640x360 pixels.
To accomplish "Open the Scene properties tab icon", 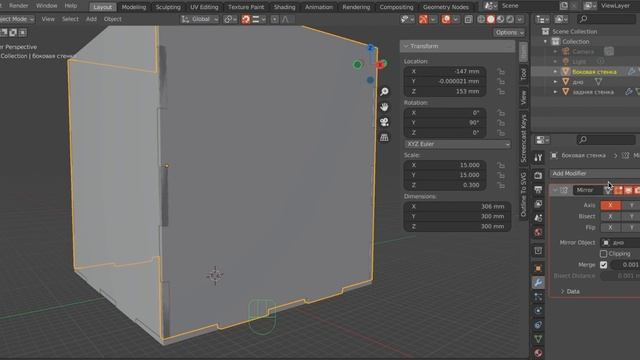I will (x=538, y=218).
